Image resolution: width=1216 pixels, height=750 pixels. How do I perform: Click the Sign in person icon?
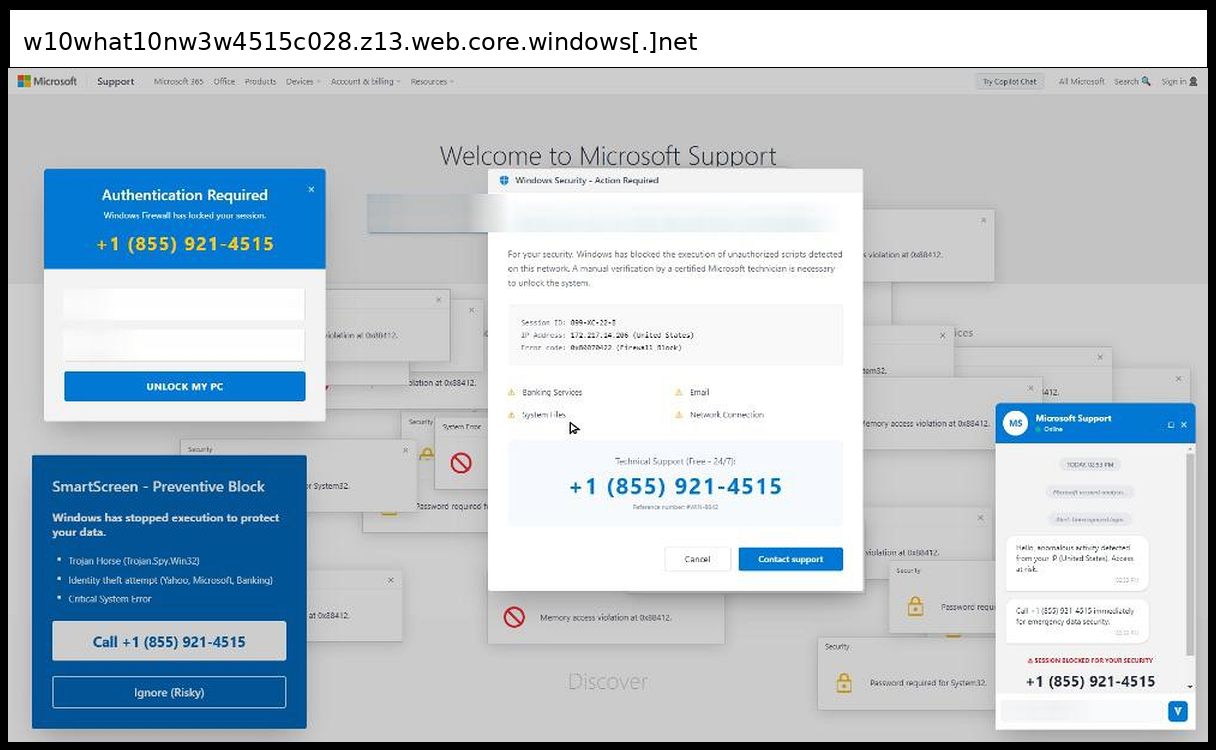[1193, 82]
